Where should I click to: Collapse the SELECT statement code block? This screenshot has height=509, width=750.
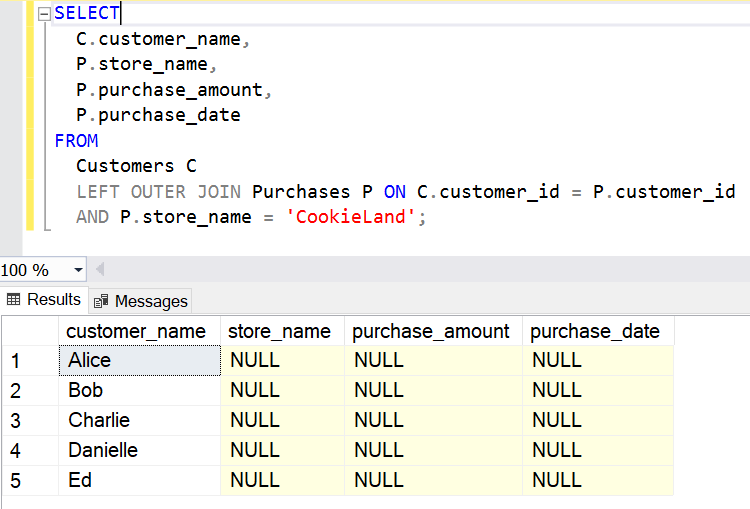44,14
